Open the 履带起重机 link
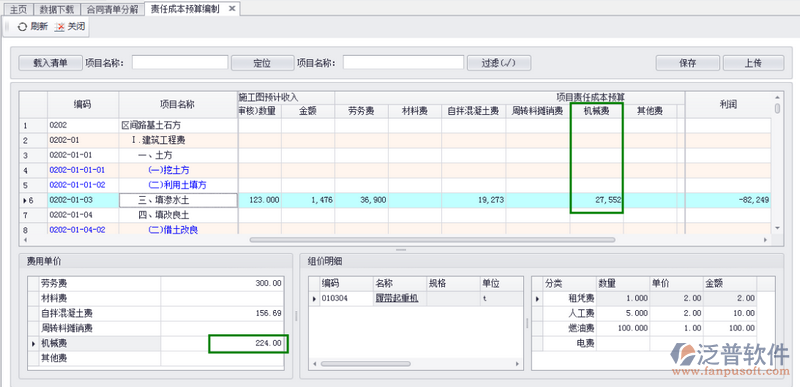The height and width of the screenshot is (387, 800). coord(397,299)
